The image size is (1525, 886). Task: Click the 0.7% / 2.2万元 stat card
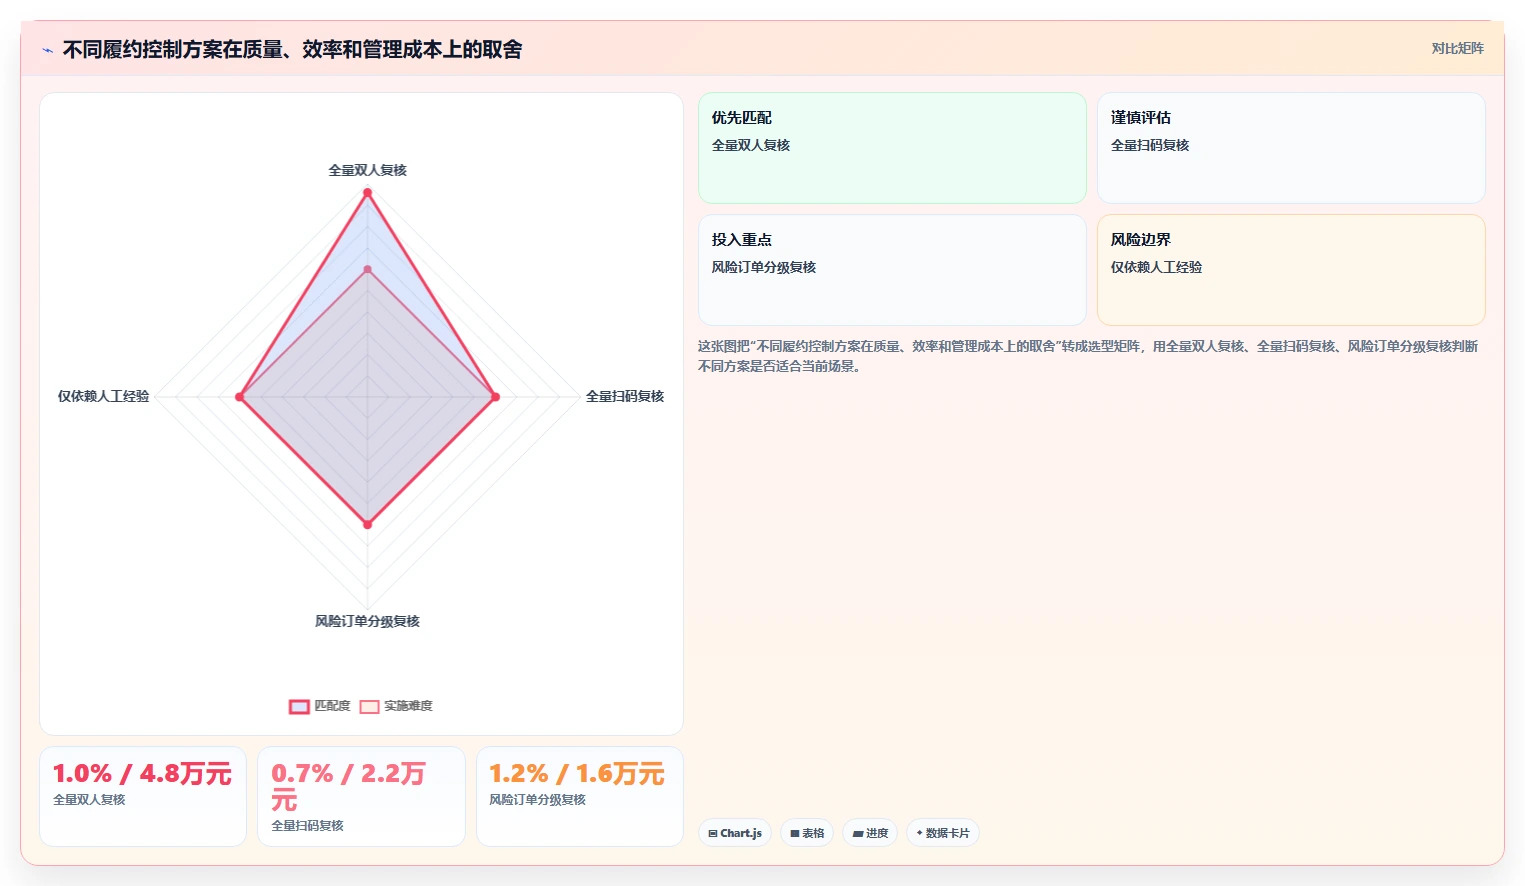[361, 796]
